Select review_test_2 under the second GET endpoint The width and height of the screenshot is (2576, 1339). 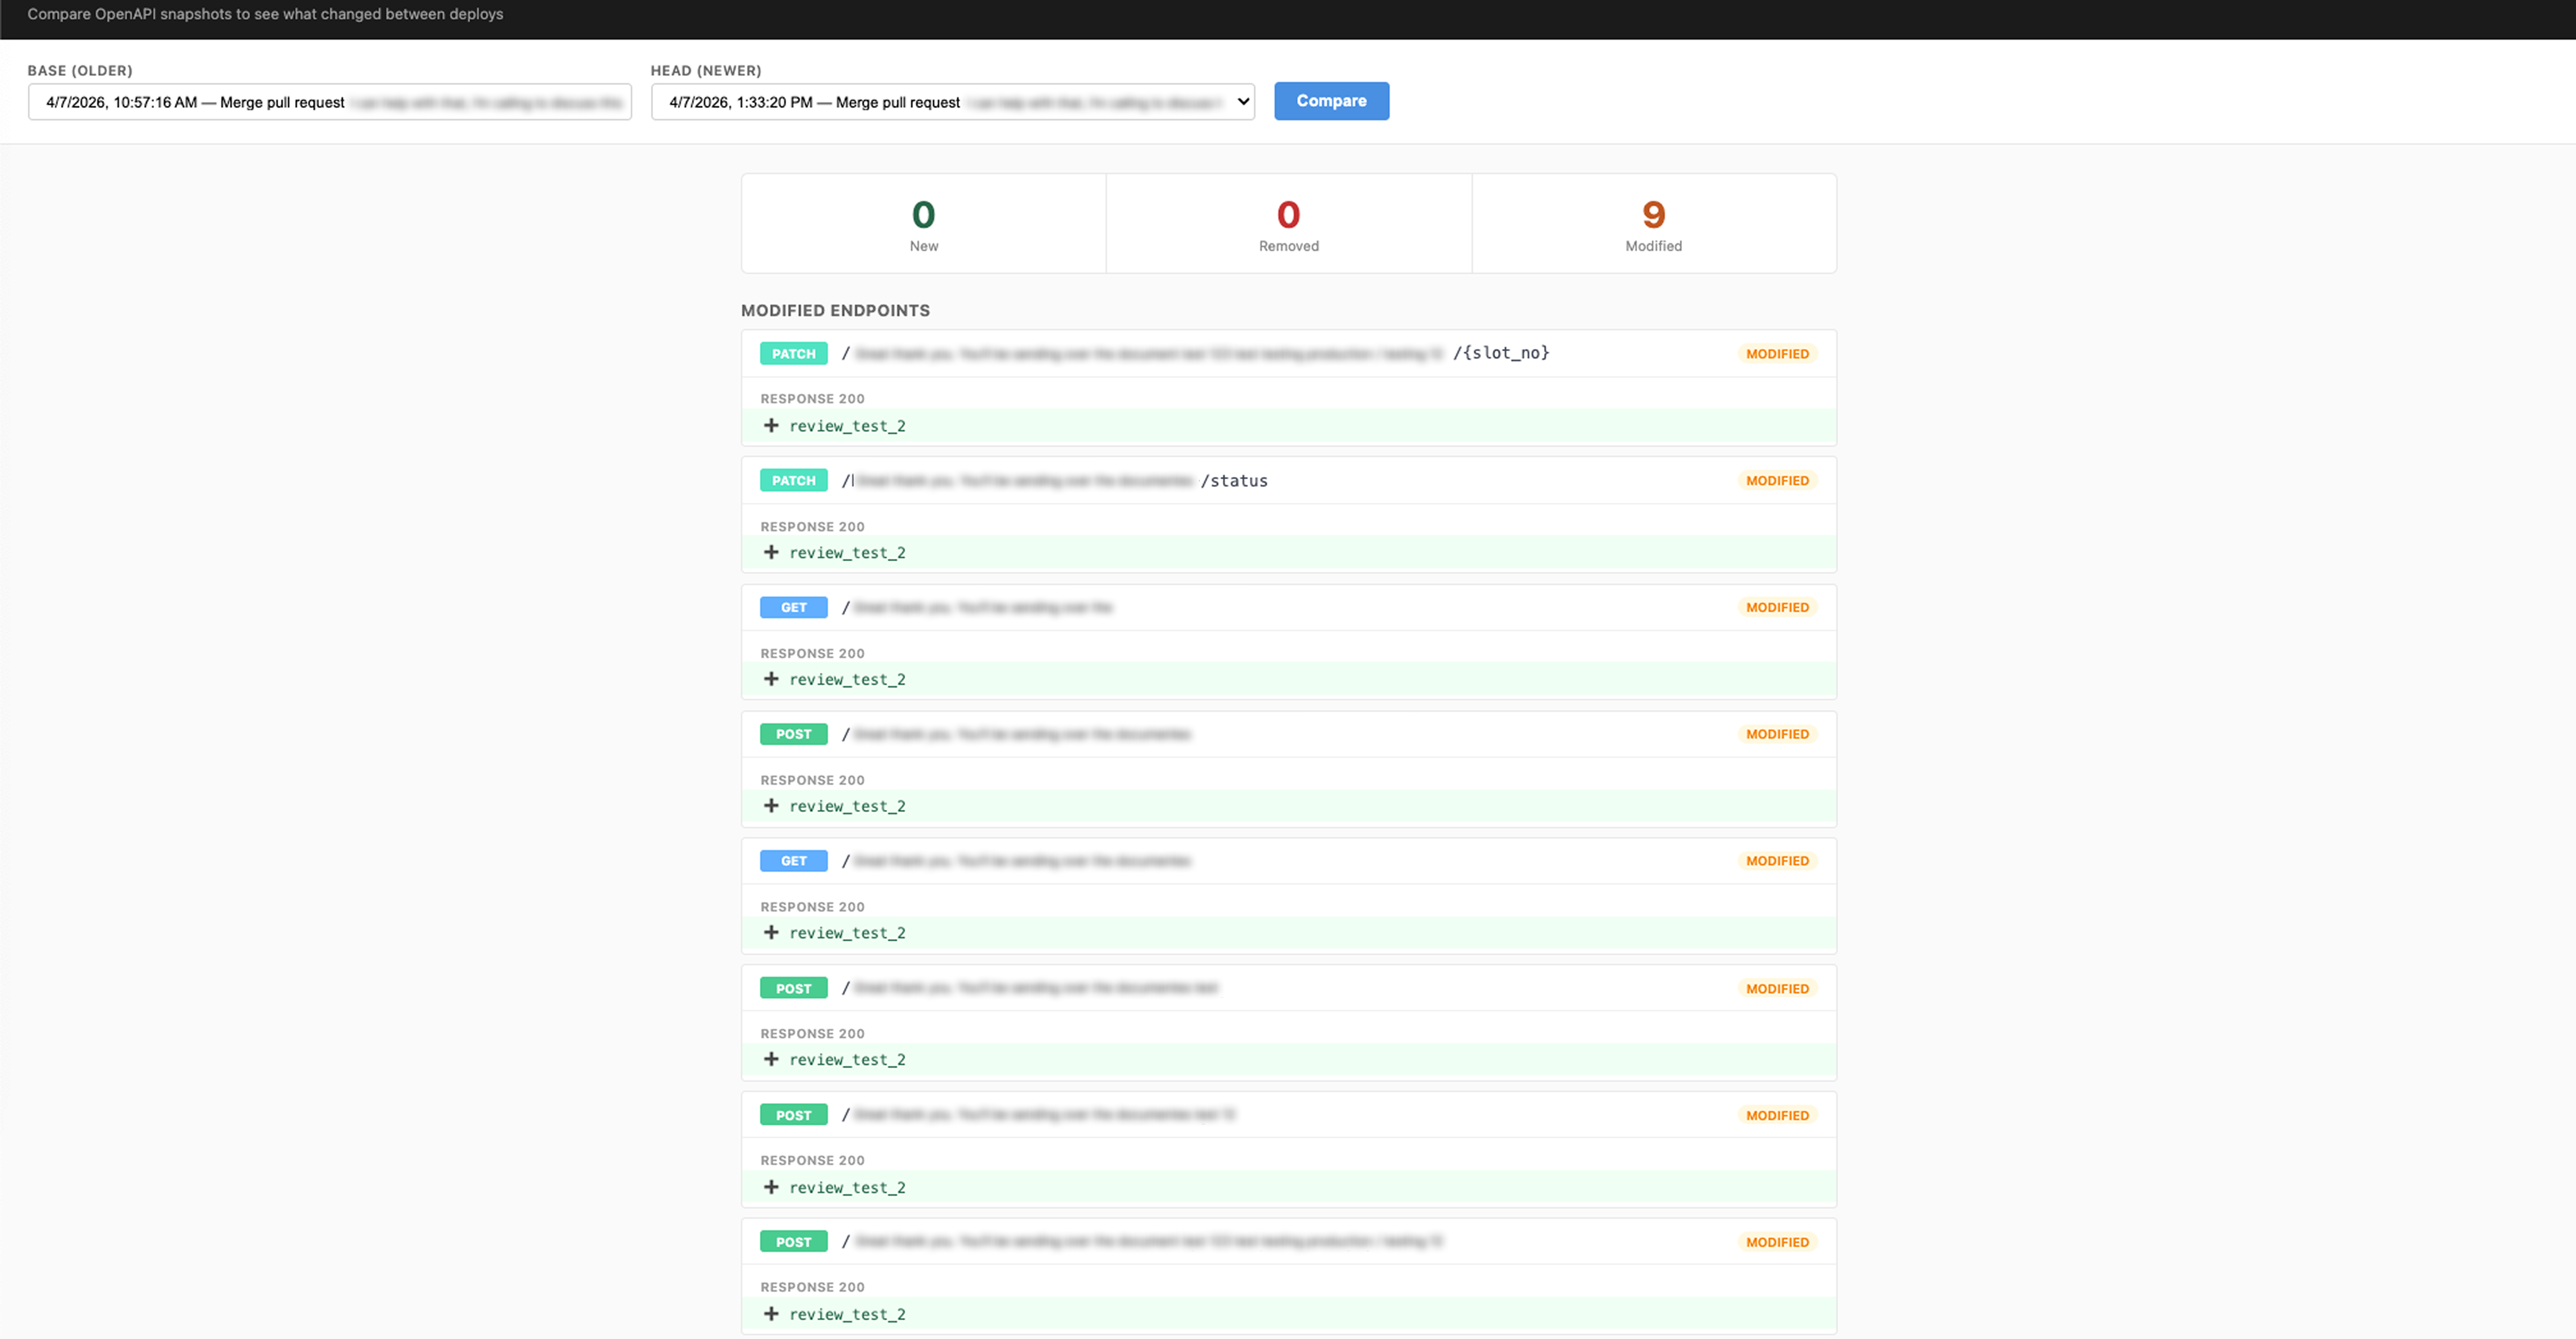[x=847, y=933]
